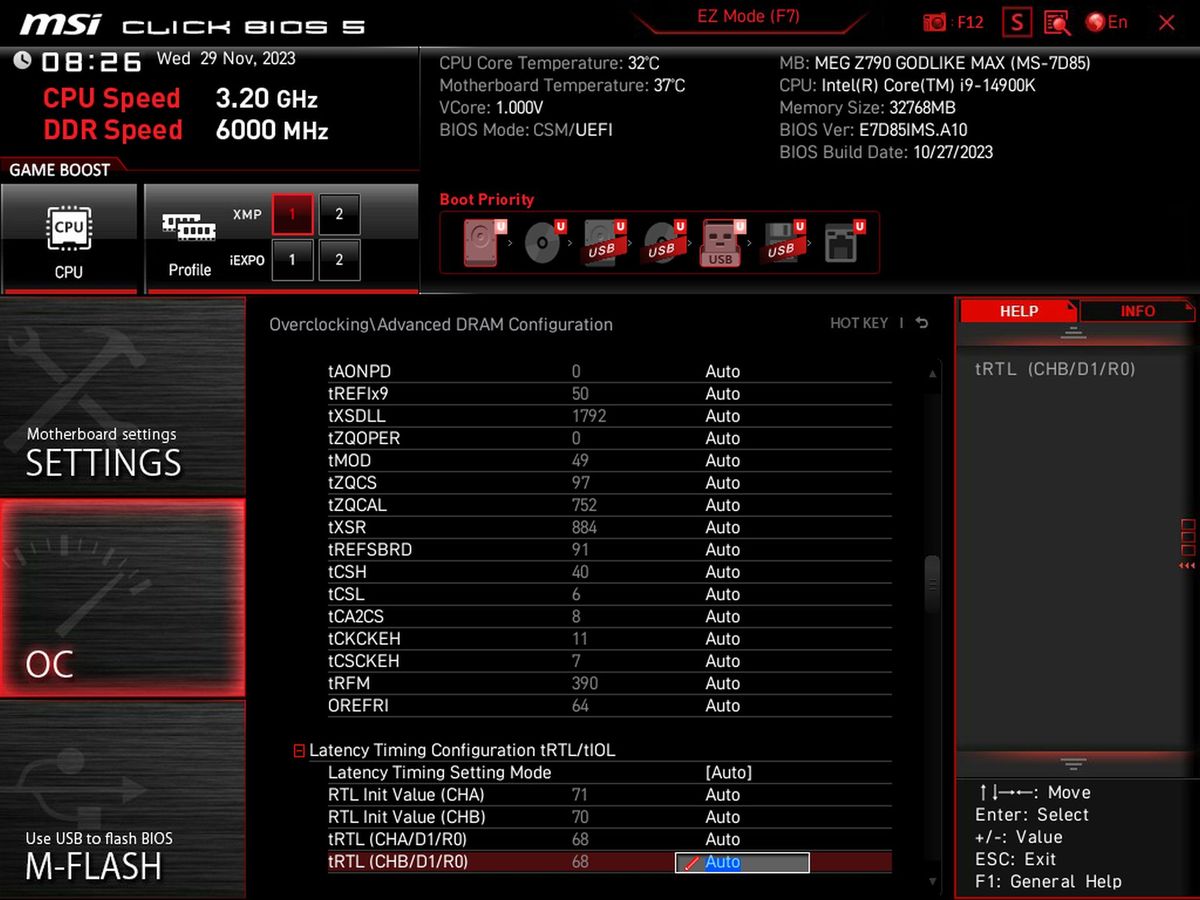Screen dimensions: 1200x900
Task: Change the tZQCAL Auto setting
Action: click(x=722, y=505)
